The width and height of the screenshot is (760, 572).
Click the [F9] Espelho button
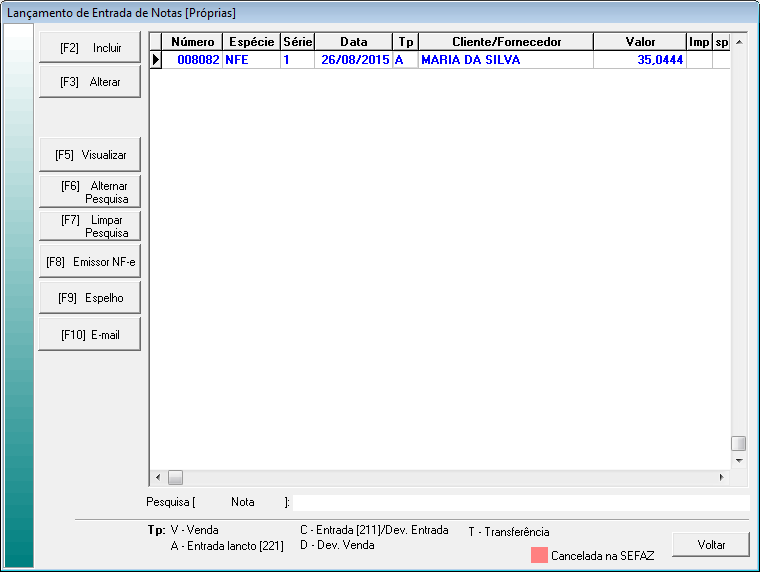tap(90, 298)
